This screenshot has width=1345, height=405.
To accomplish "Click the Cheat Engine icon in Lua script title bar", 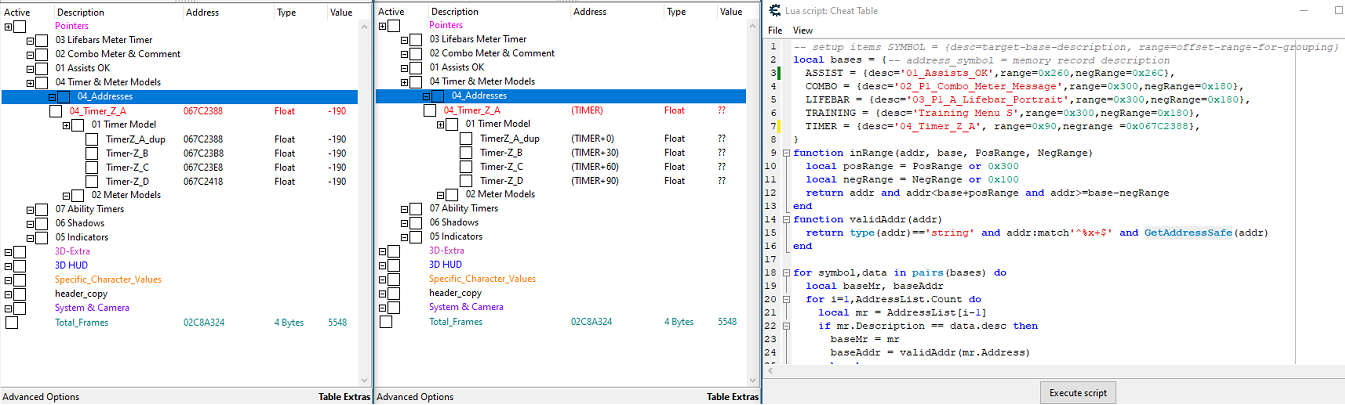I will tap(776, 9).
